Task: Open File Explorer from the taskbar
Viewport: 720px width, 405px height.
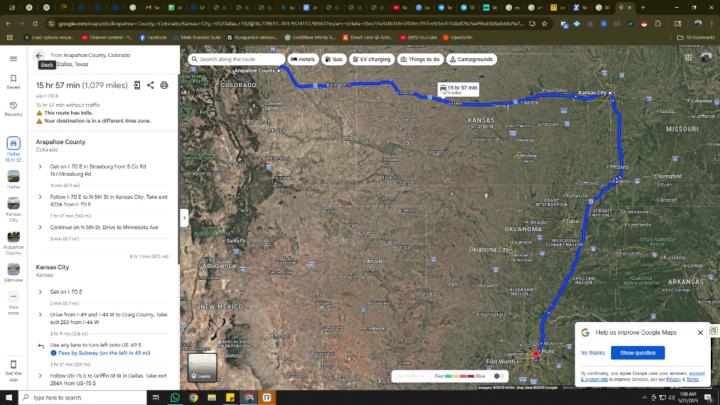Action: tap(212, 397)
